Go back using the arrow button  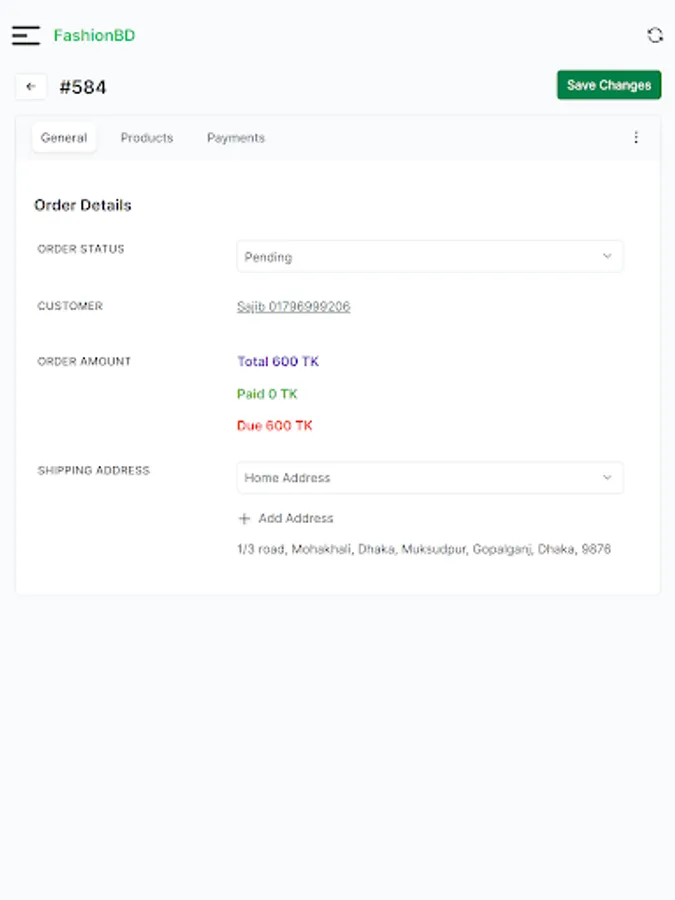[31, 87]
